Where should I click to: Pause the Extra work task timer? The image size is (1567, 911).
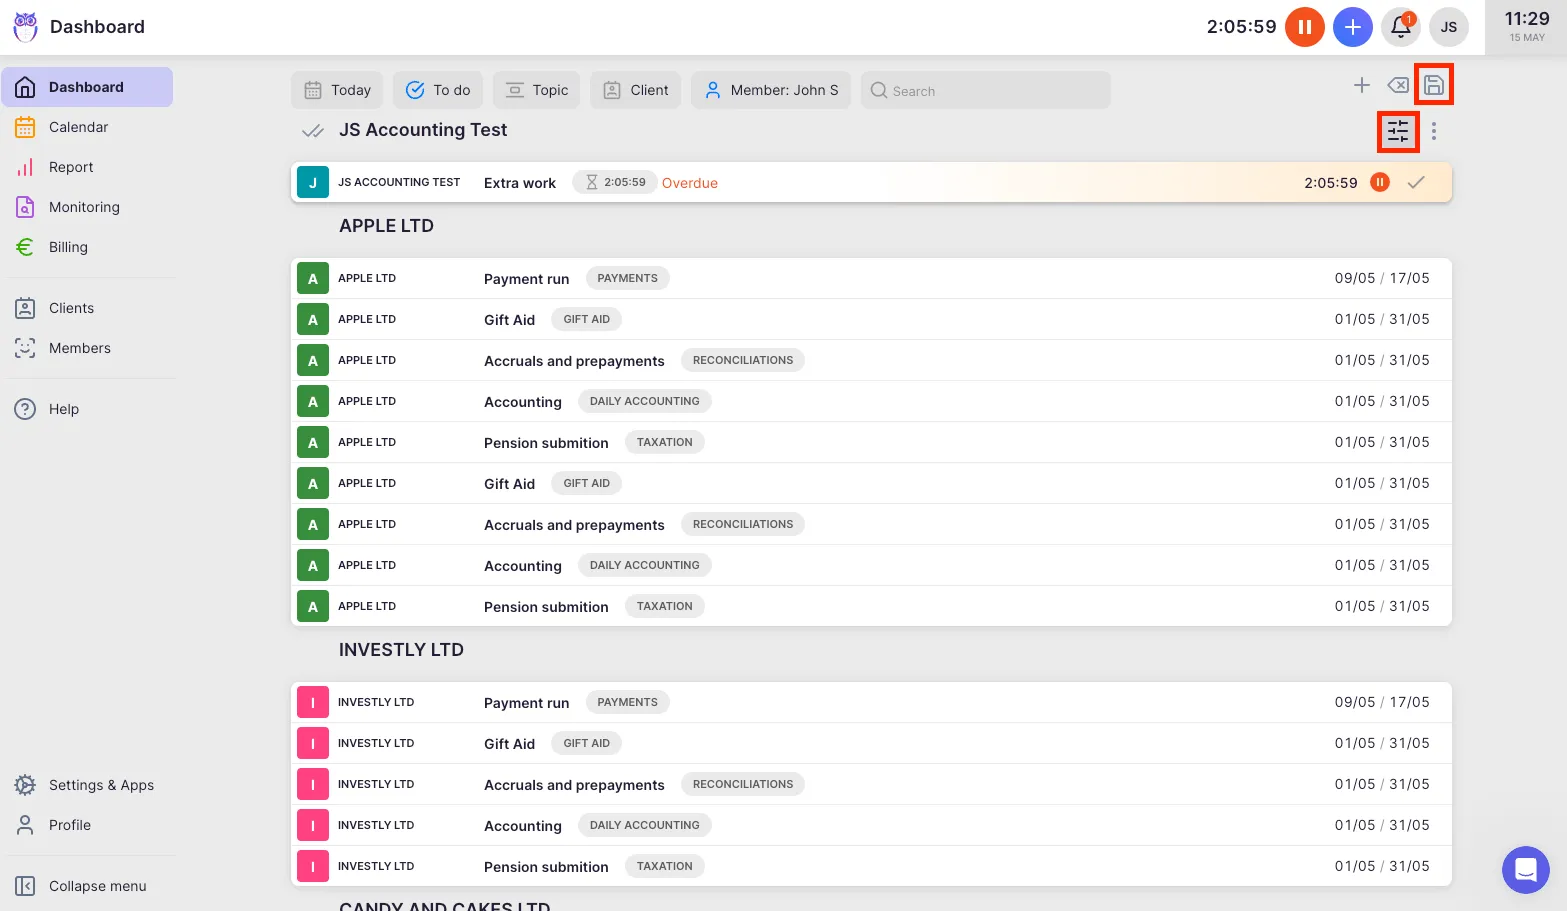1380,182
